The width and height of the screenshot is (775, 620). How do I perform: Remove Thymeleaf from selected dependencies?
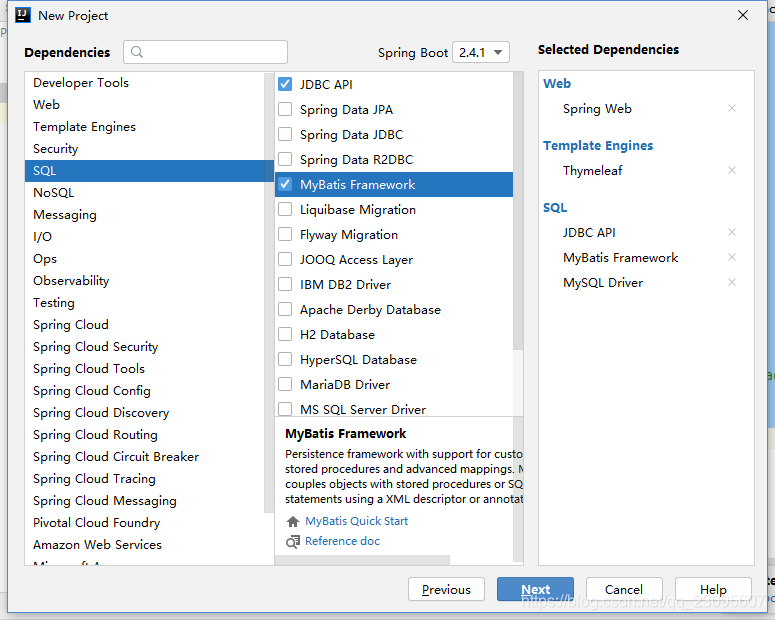[x=732, y=170]
